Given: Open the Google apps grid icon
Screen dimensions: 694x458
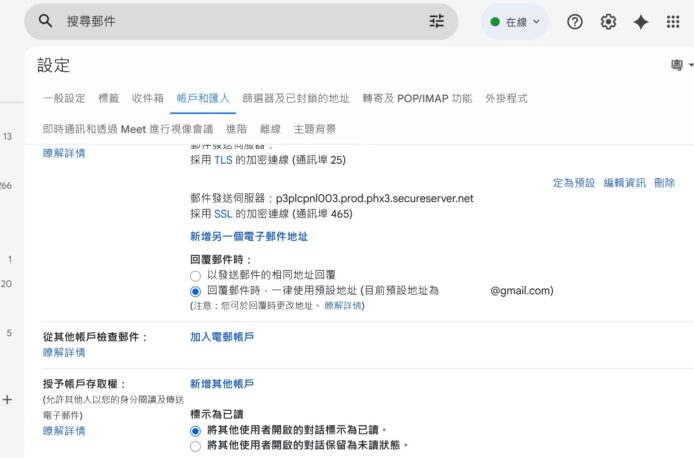Looking at the screenshot, I should click(x=673, y=22).
